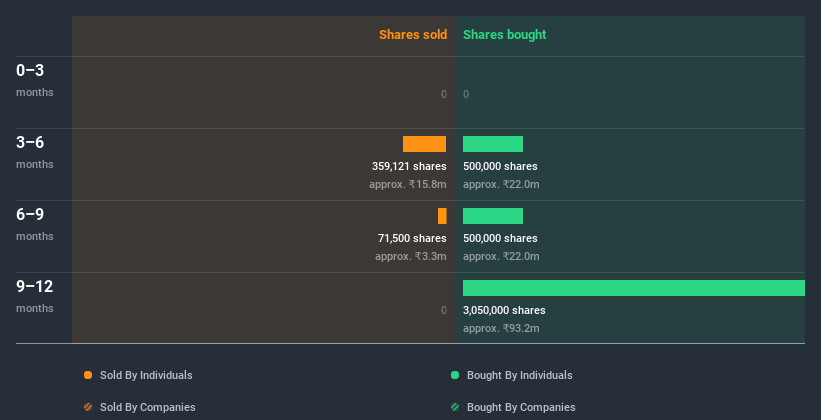This screenshot has height=420, width=821.
Task: Click the ₹22.0m amount in 3–6 months row
Action: pos(501,184)
